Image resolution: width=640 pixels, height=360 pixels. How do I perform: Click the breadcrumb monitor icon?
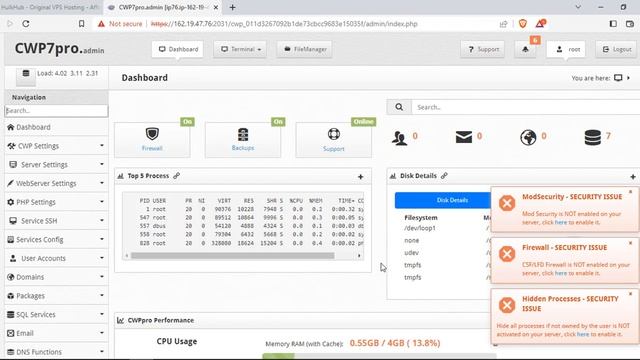(x=618, y=78)
